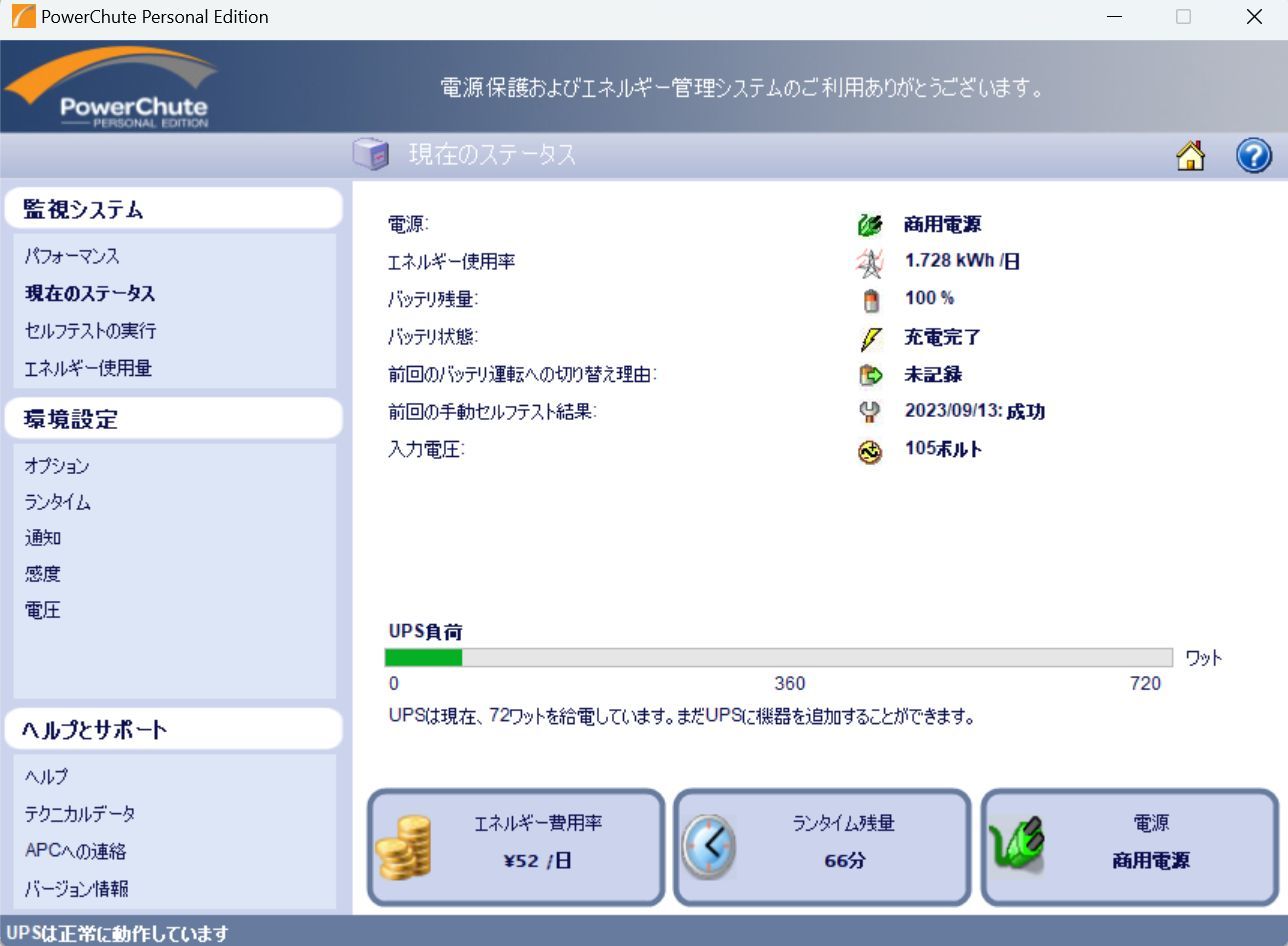This screenshot has width=1288, height=946.
Task: Click the UPS負荷 green load bar
Action: click(x=424, y=657)
